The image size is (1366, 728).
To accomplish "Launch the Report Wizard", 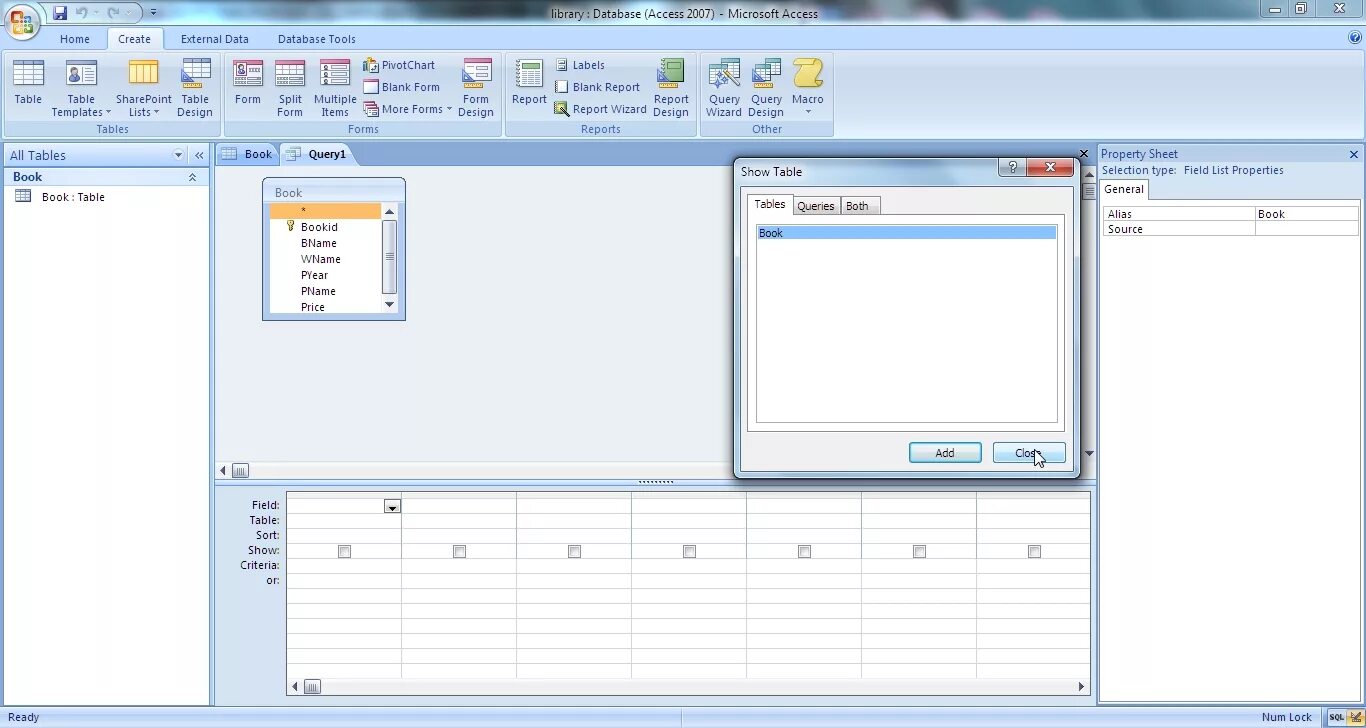I will click(600, 109).
